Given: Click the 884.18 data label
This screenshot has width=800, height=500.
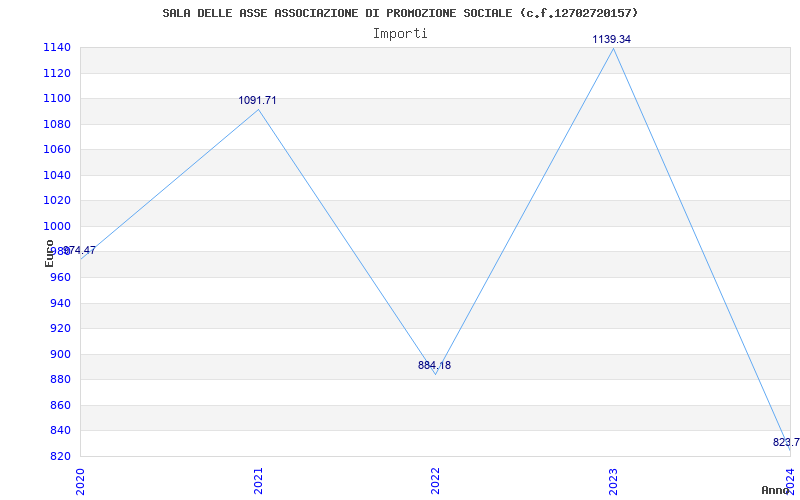Looking at the screenshot, I should coord(434,365).
